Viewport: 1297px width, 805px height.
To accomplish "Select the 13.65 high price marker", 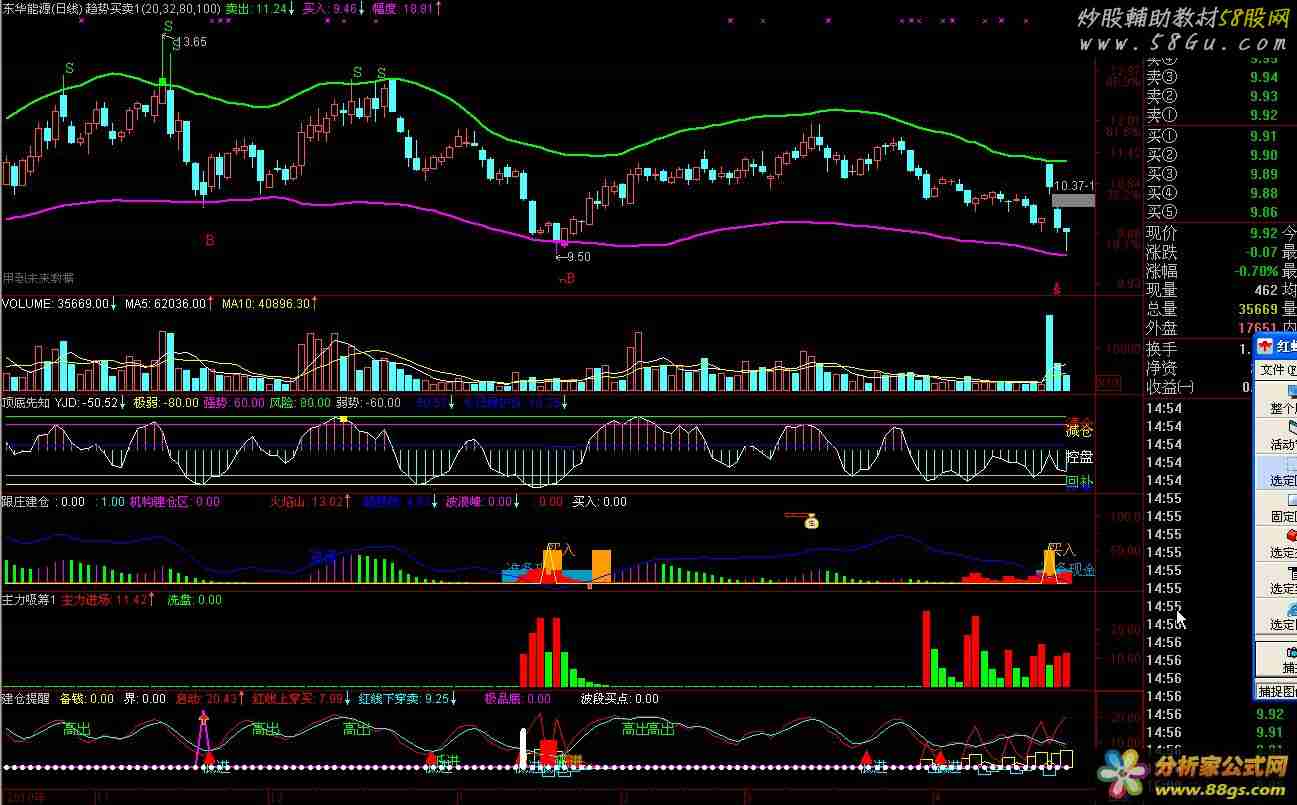I will (190, 42).
